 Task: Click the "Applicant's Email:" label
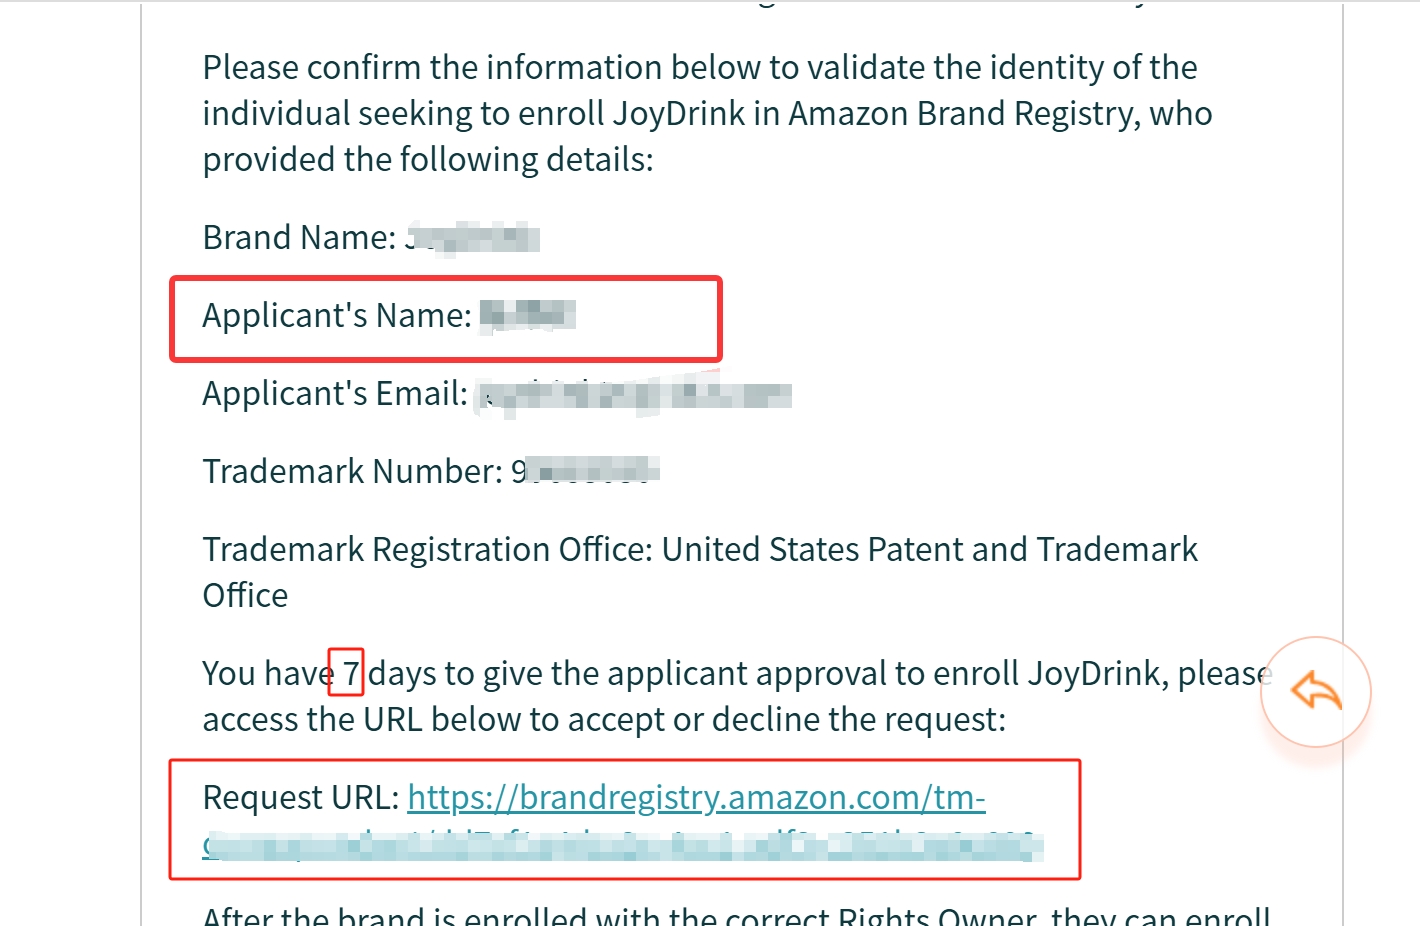tap(334, 394)
